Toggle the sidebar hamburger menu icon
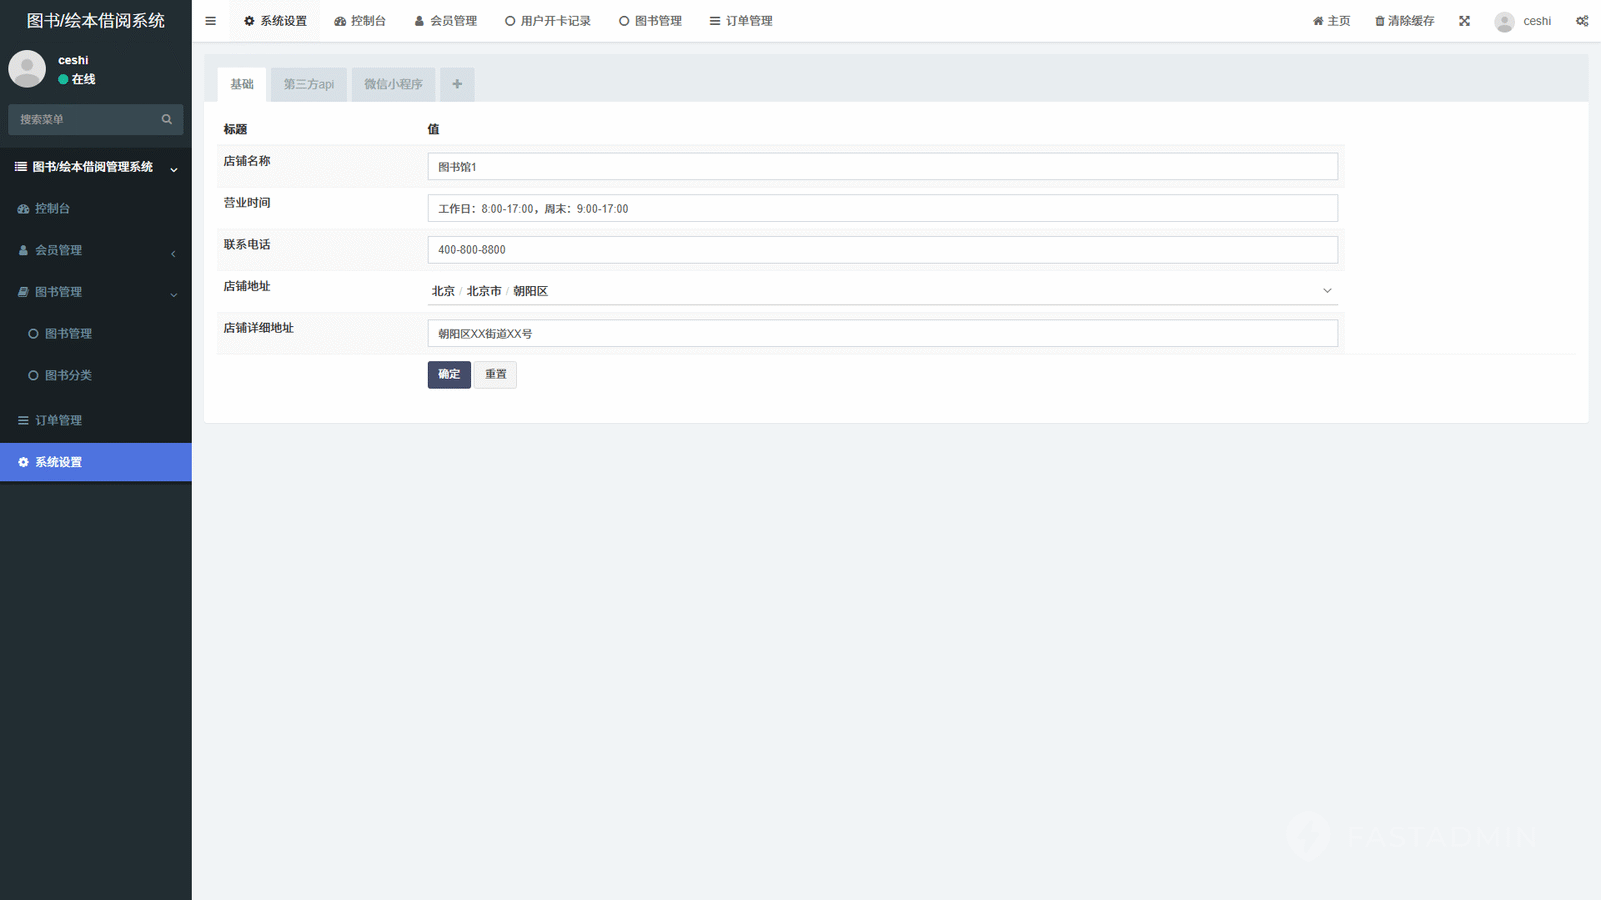 (210, 21)
